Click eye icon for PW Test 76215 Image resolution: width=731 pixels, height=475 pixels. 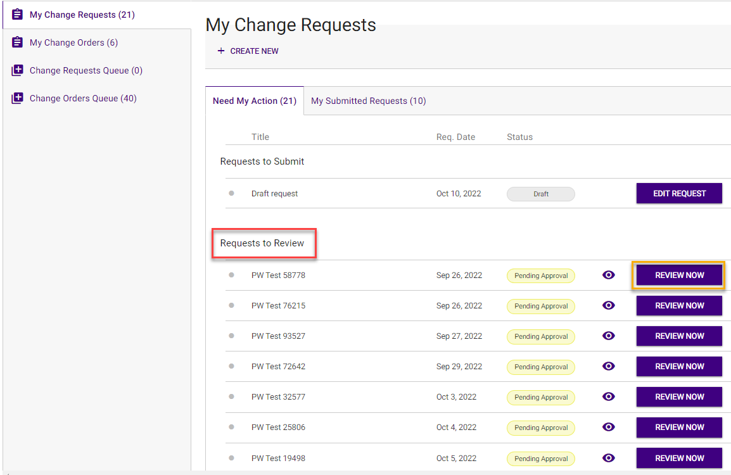coord(608,306)
